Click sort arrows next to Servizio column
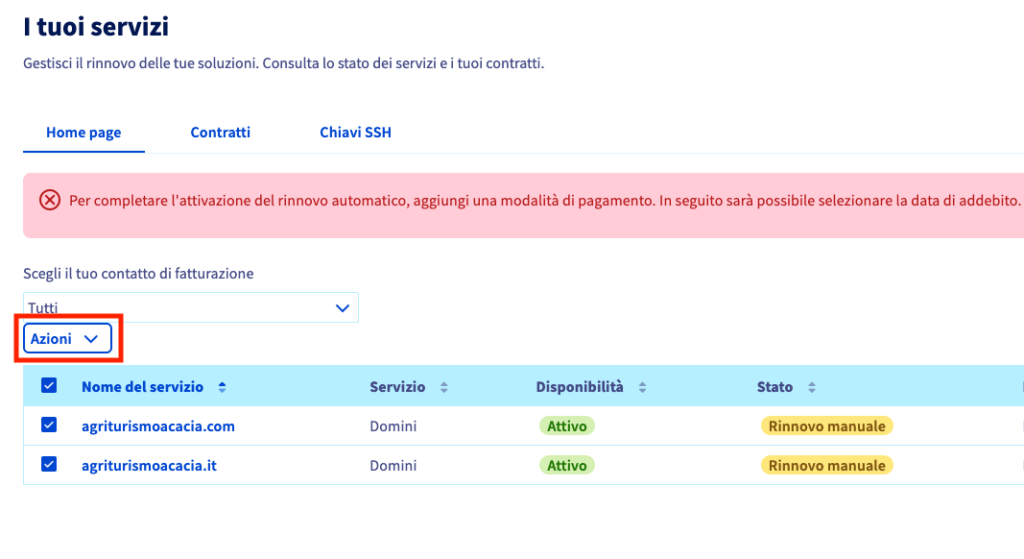The image size is (1024, 559). click(x=444, y=387)
